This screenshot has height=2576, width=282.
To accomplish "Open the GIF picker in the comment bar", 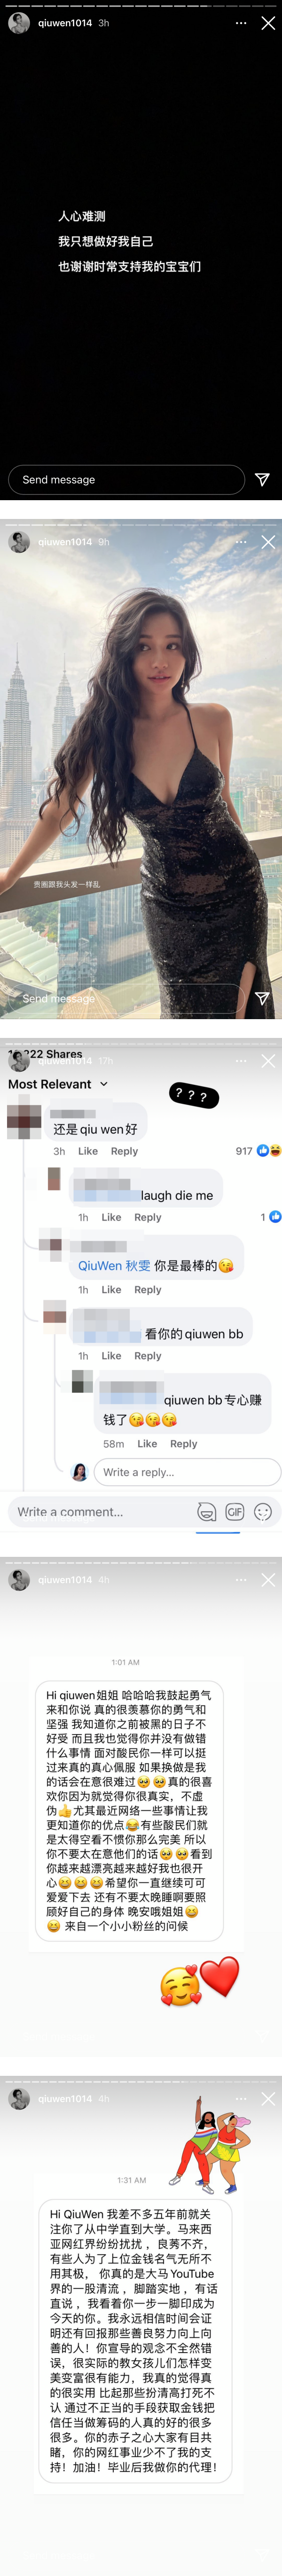I will click(235, 1512).
